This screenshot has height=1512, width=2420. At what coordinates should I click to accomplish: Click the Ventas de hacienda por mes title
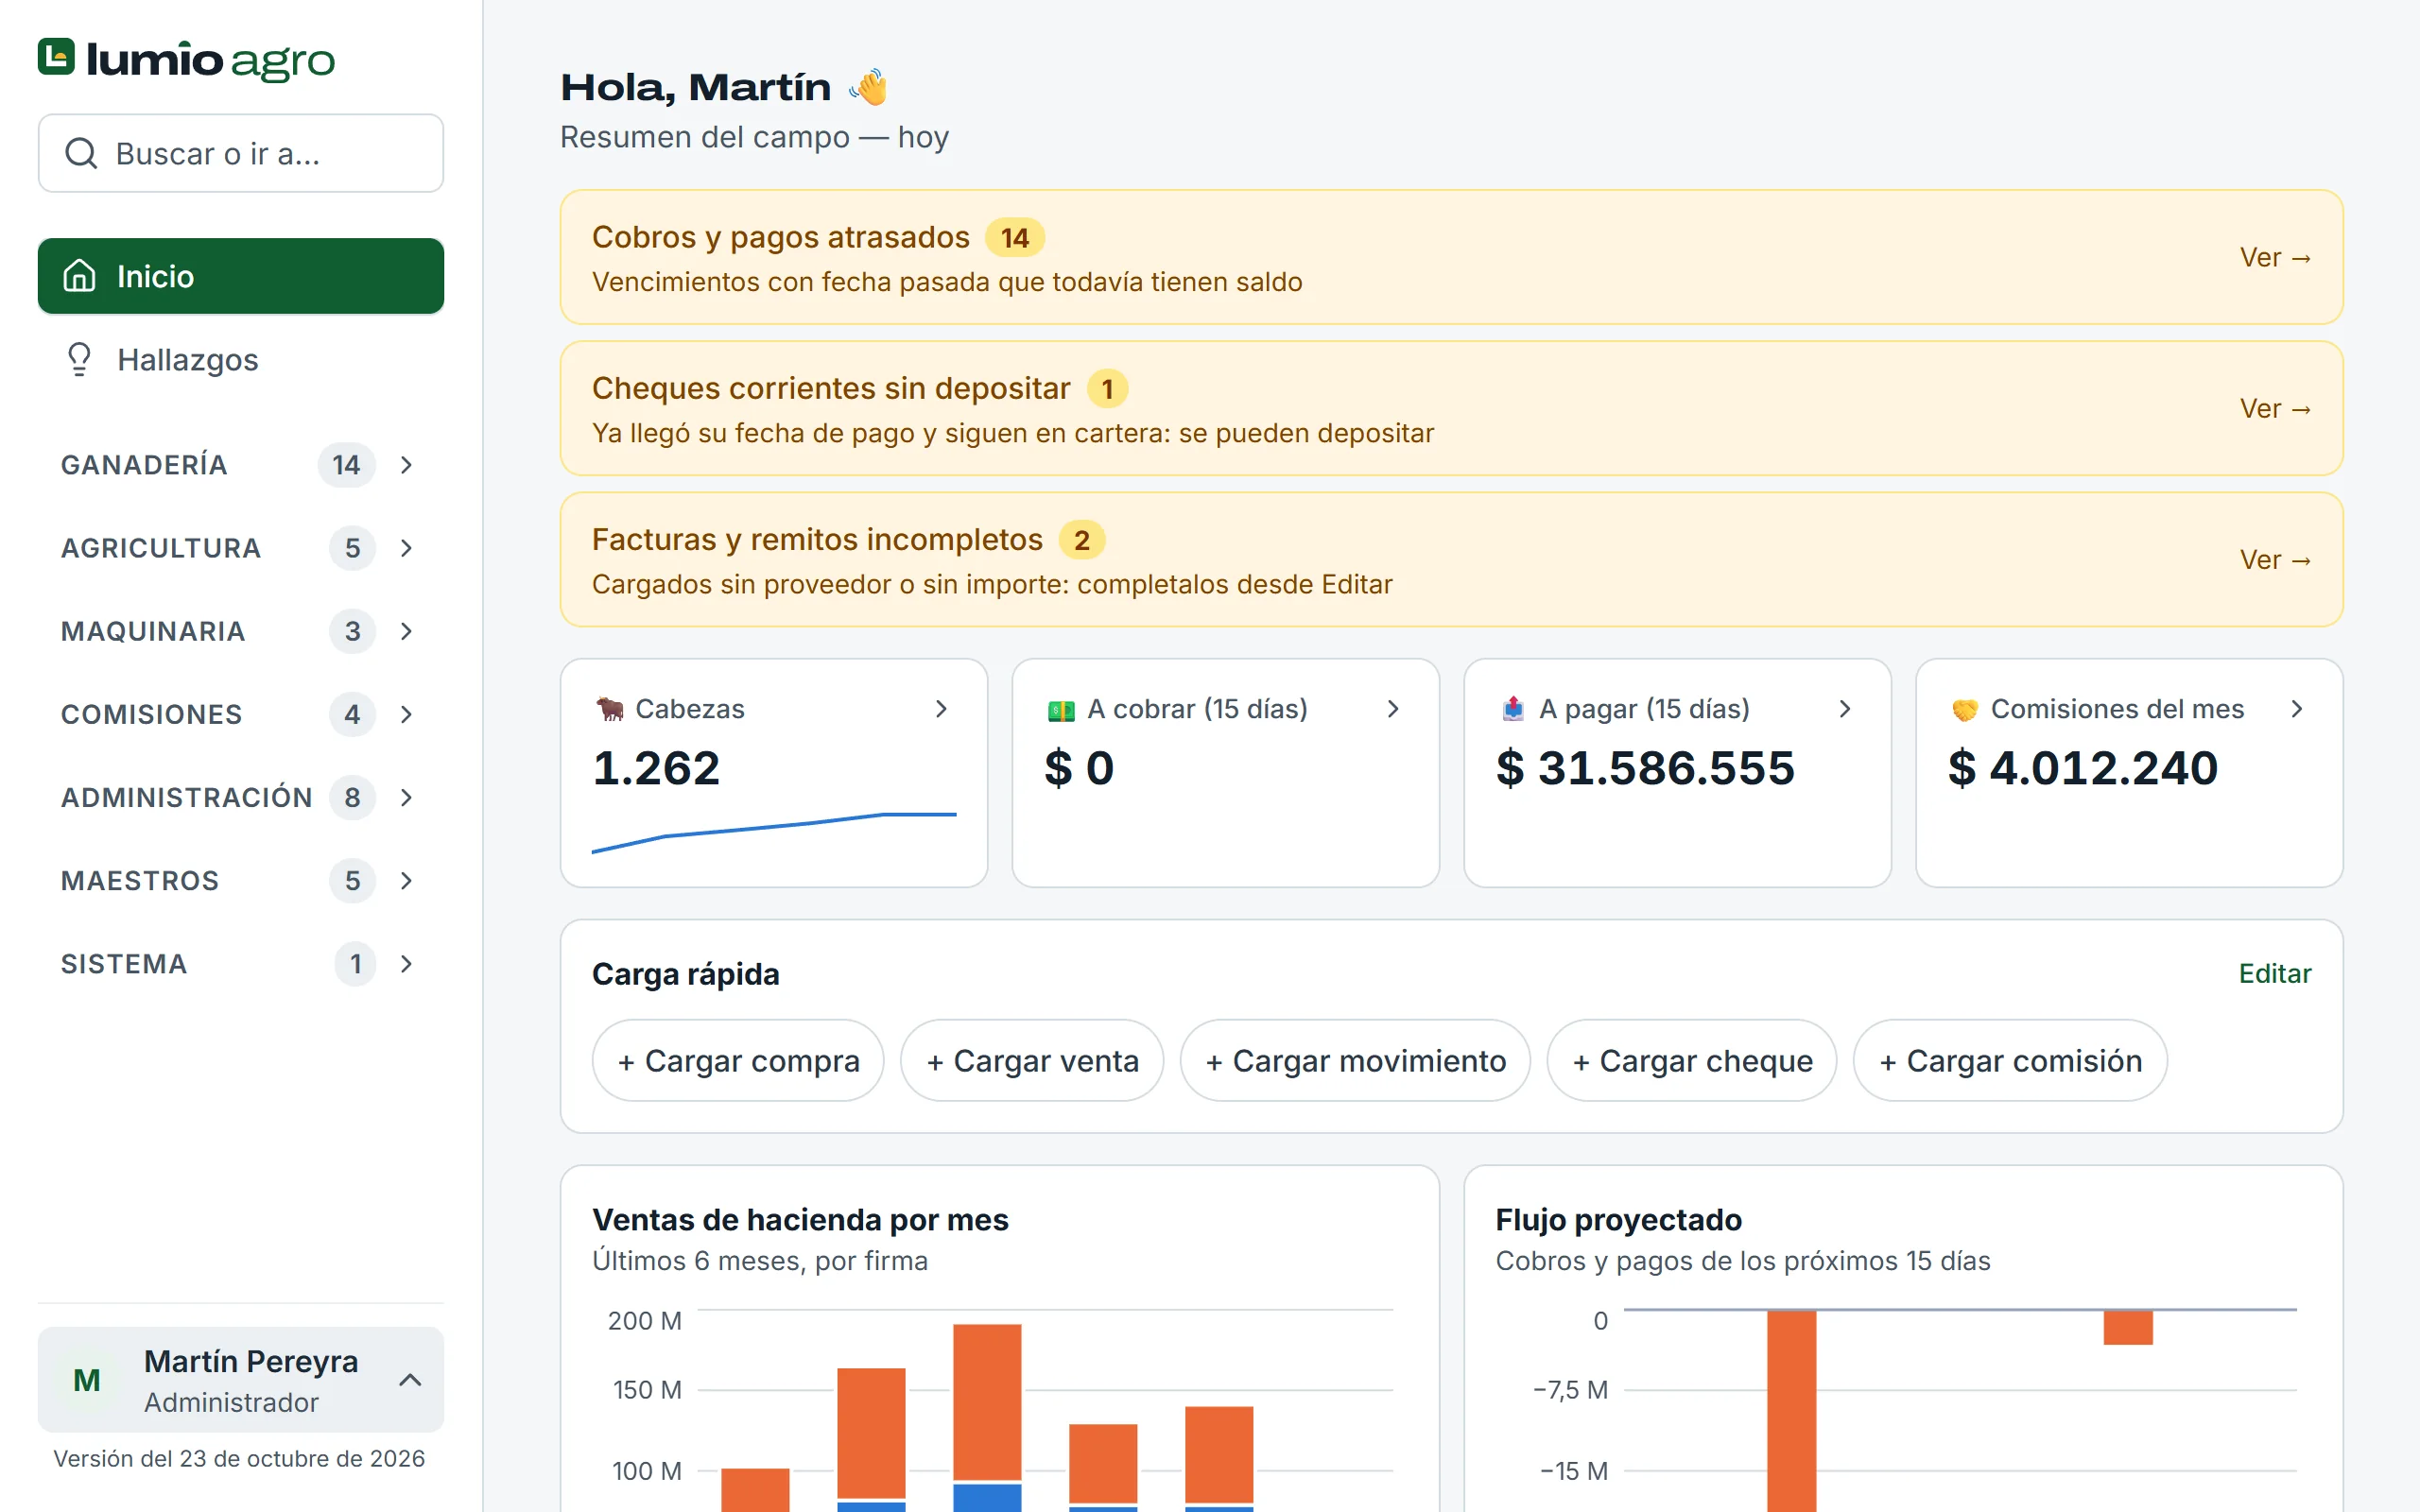[x=800, y=1220]
